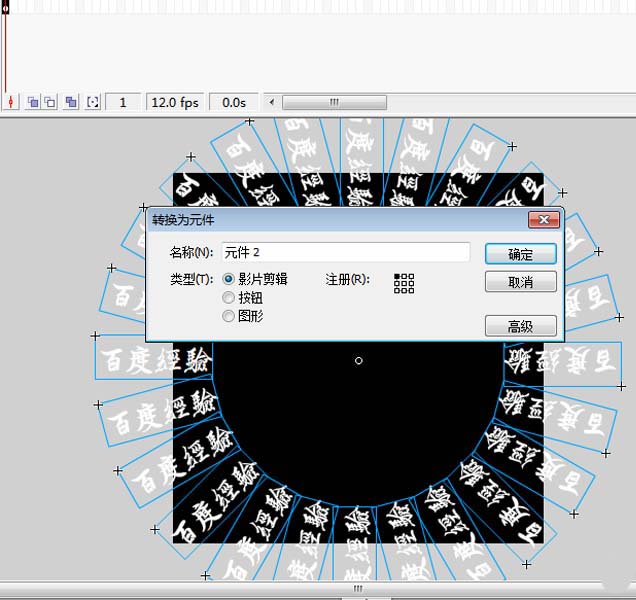
Task: Enable edit multiple frames button
Action: click(x=71, y=102)
